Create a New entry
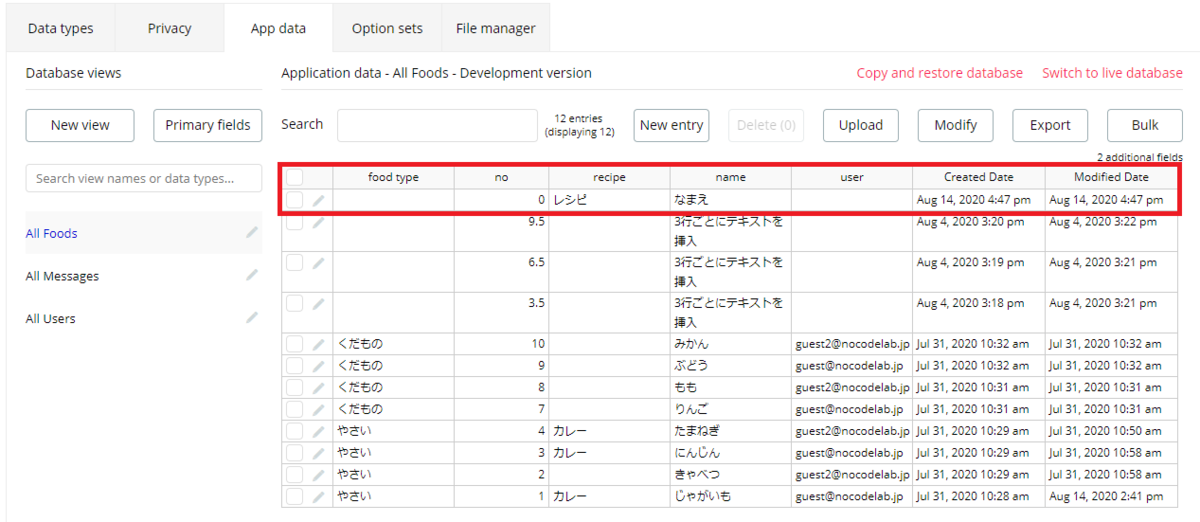Viewport: 1200px width, 522px height. 671,125
